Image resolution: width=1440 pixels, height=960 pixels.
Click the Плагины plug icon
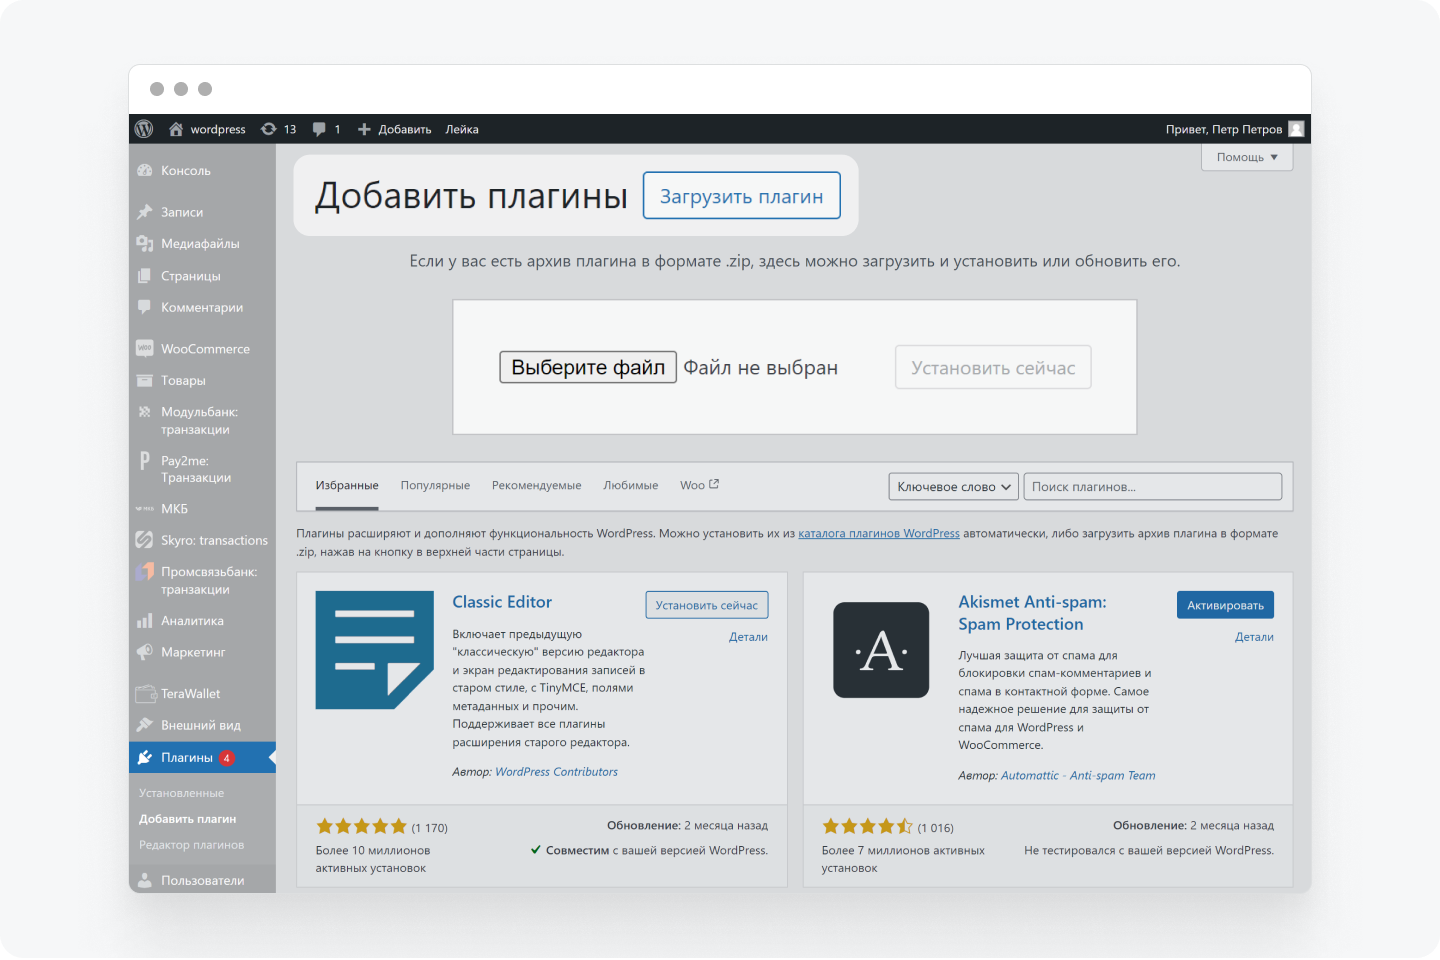145,757
